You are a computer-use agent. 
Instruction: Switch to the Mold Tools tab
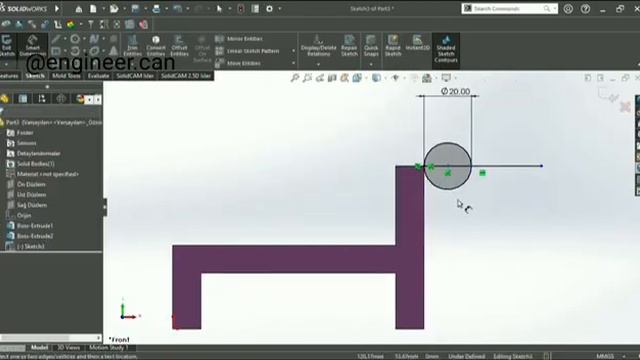coord(66,76)
